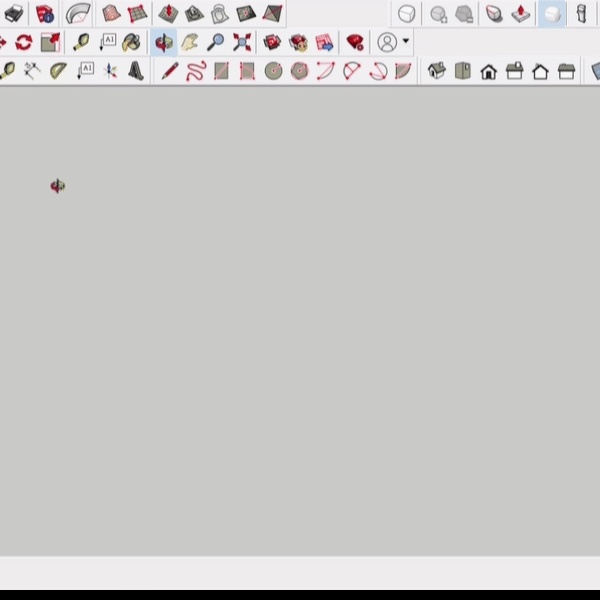Viewport: 600px width, 600px height.
Task: Select Tape Measure tool in second row
Action: pyautogui.click(x=81, y=42)
